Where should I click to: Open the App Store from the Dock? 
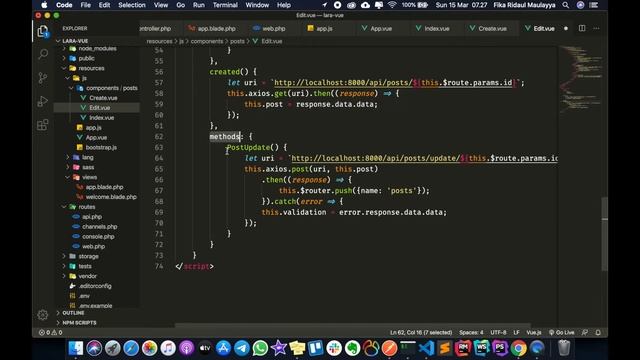click(x=223, y=348)
